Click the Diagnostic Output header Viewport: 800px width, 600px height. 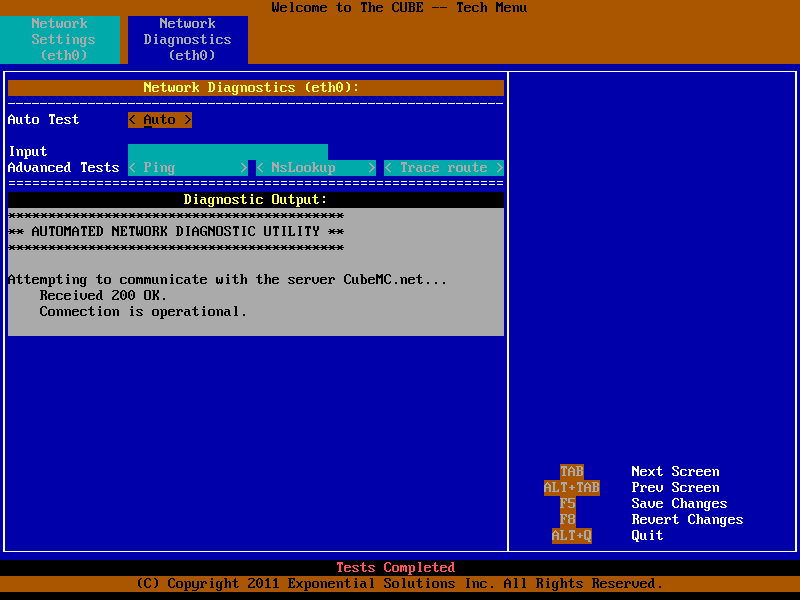coord(256,199)
